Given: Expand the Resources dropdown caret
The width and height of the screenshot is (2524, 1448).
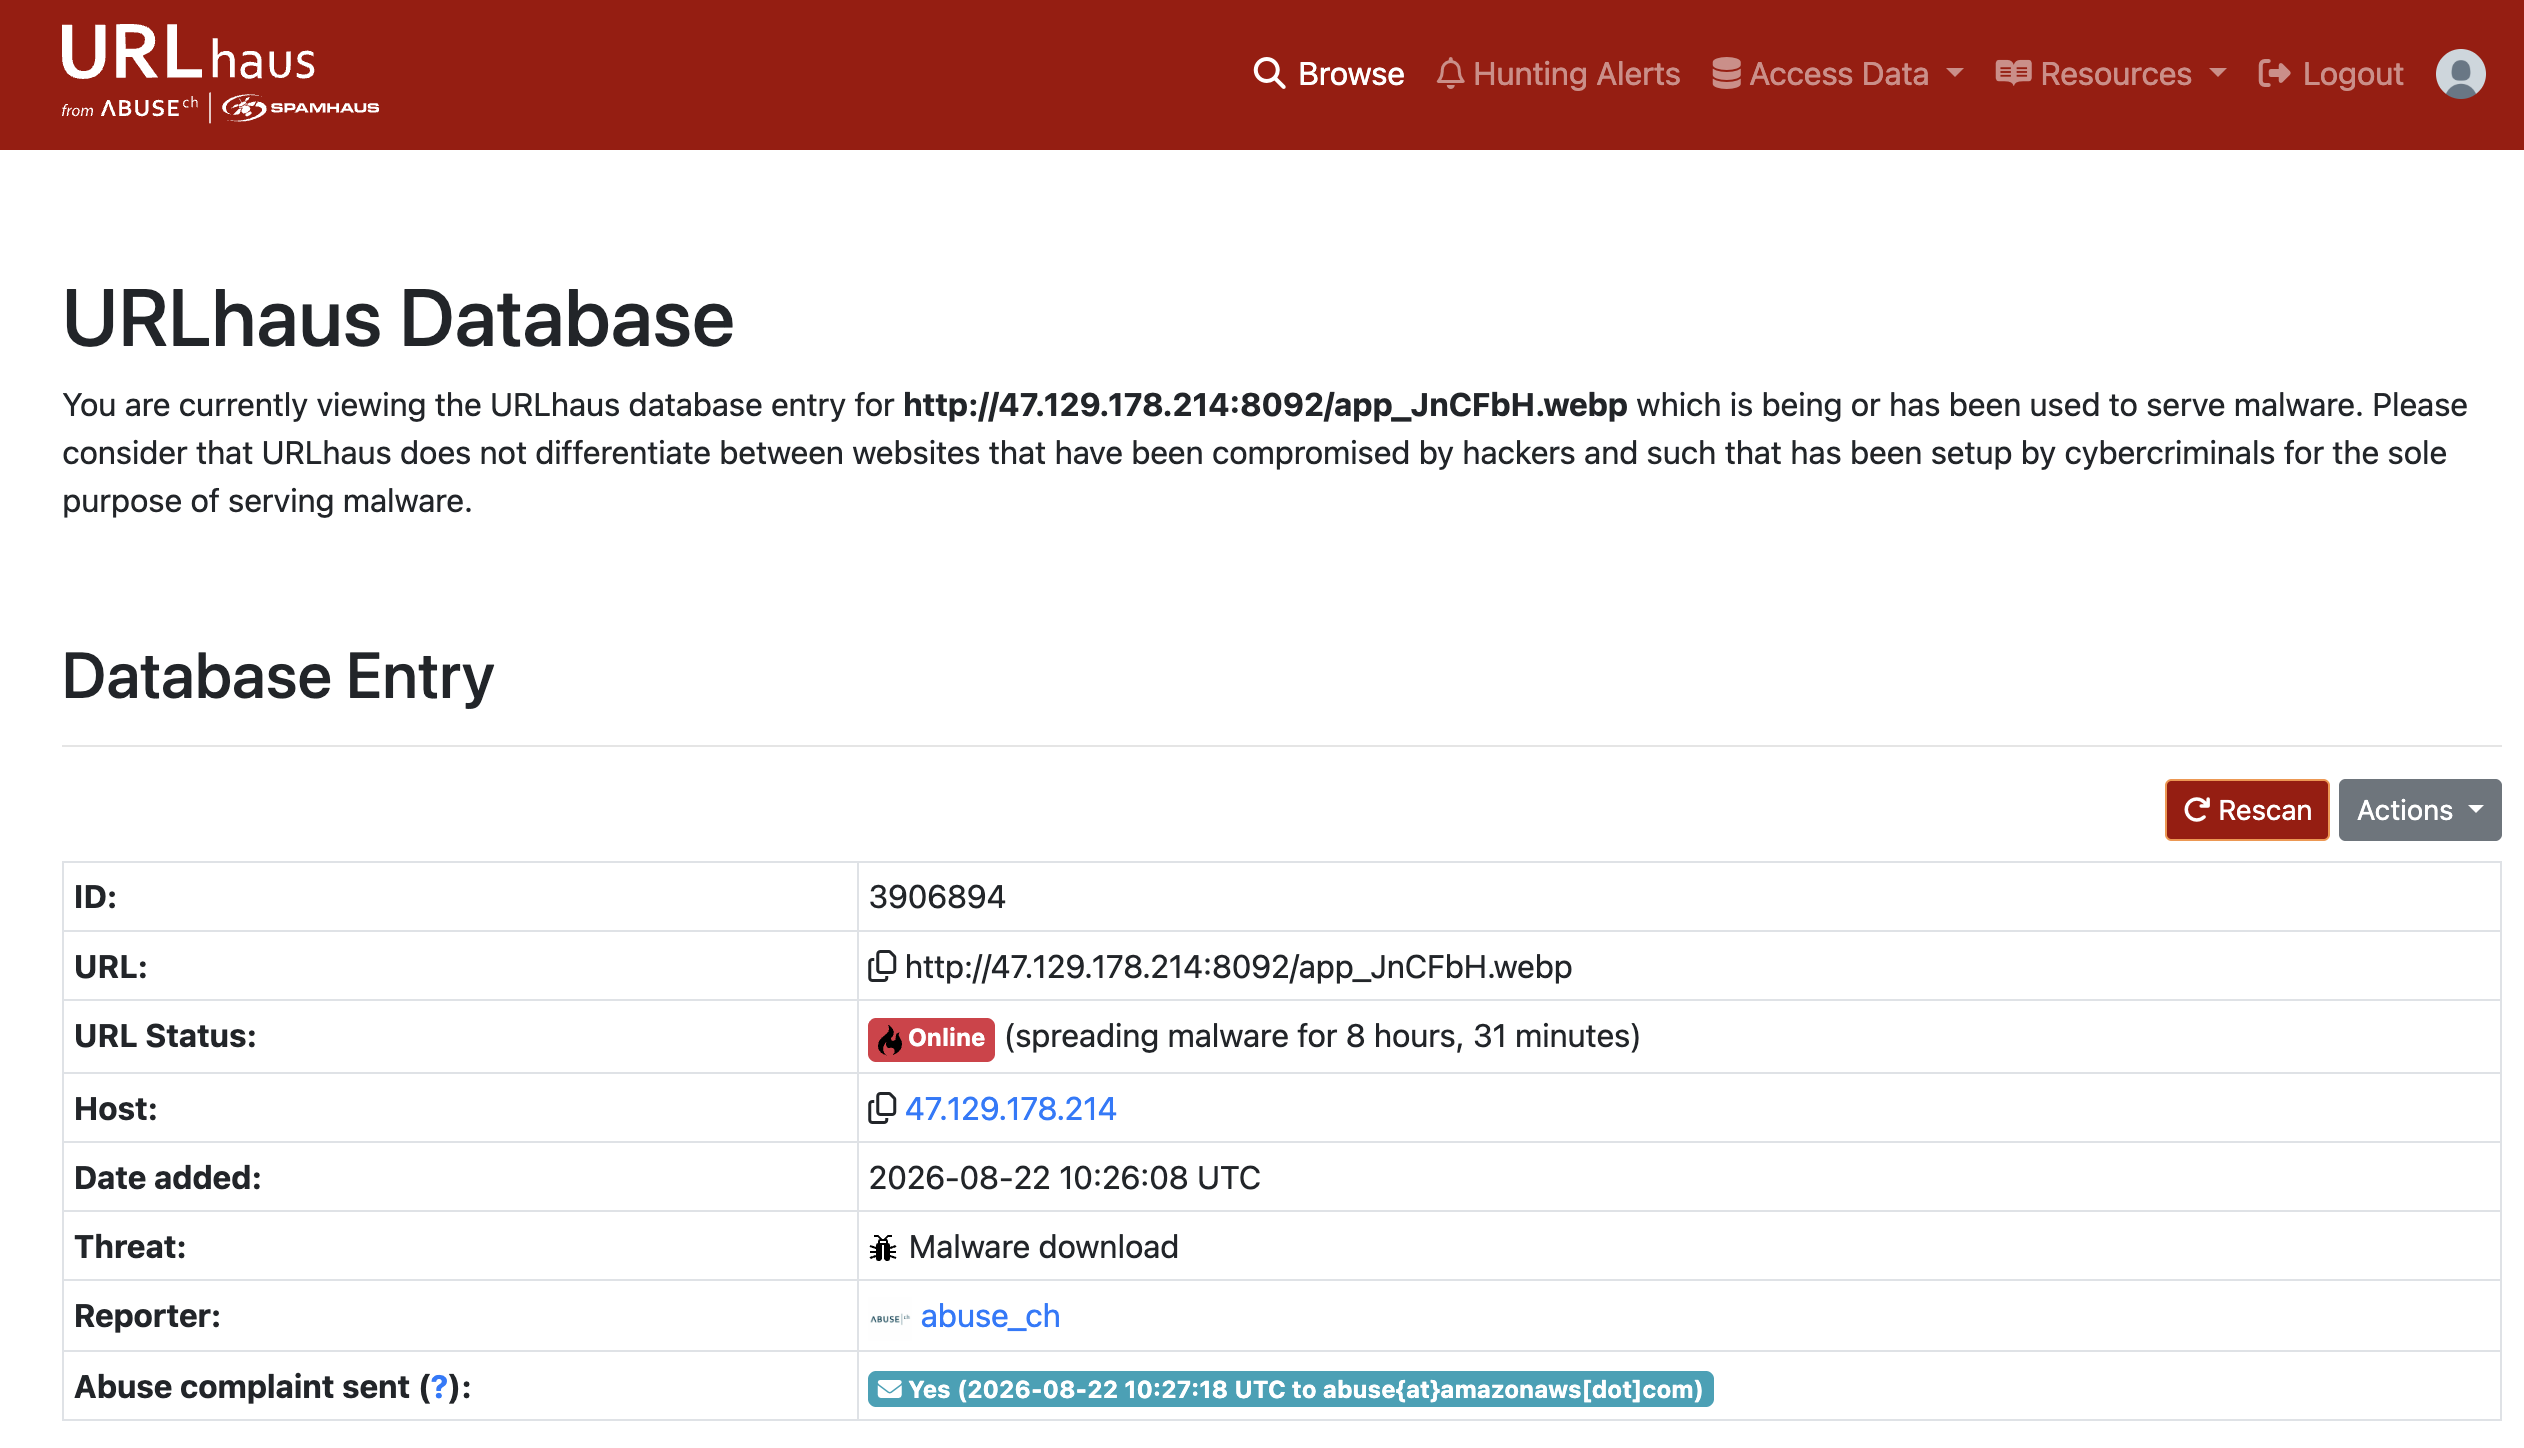Looking at the screenshot, I should click(2218, 73).
